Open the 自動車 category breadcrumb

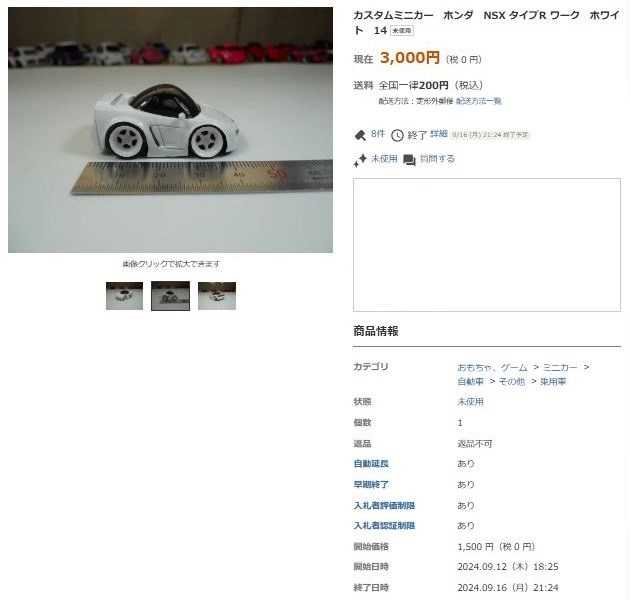point(470,381)
